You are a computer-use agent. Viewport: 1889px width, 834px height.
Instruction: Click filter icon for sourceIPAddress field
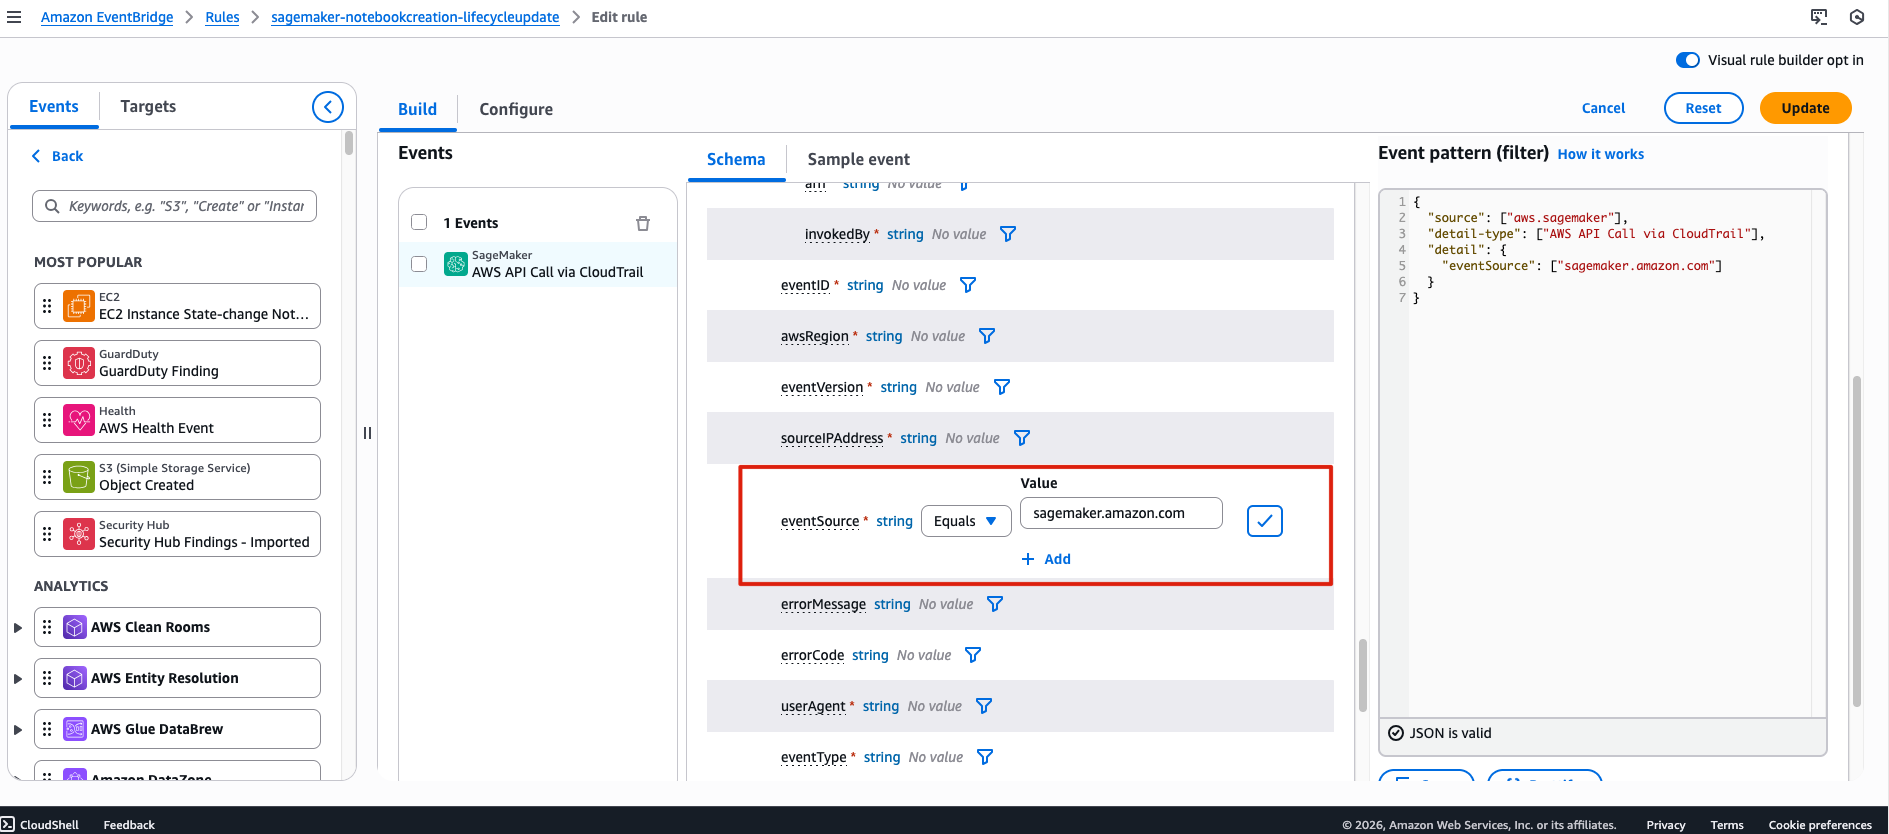coord(1022,438)
